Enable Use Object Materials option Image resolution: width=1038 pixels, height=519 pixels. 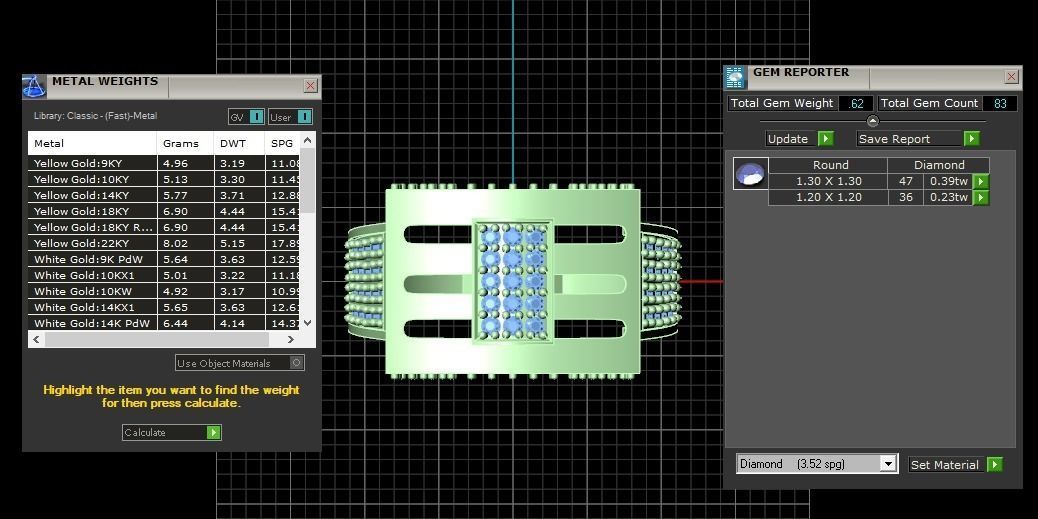[240, 363]
